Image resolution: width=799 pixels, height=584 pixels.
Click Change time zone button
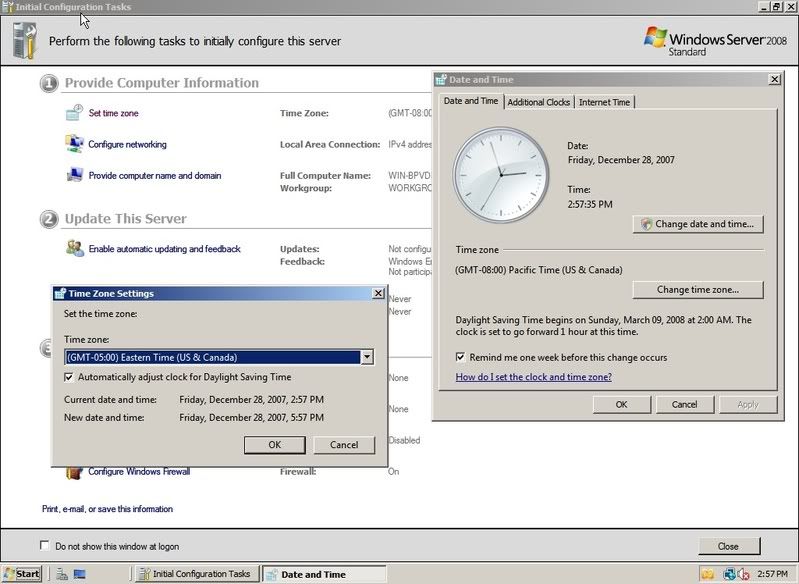698,289
